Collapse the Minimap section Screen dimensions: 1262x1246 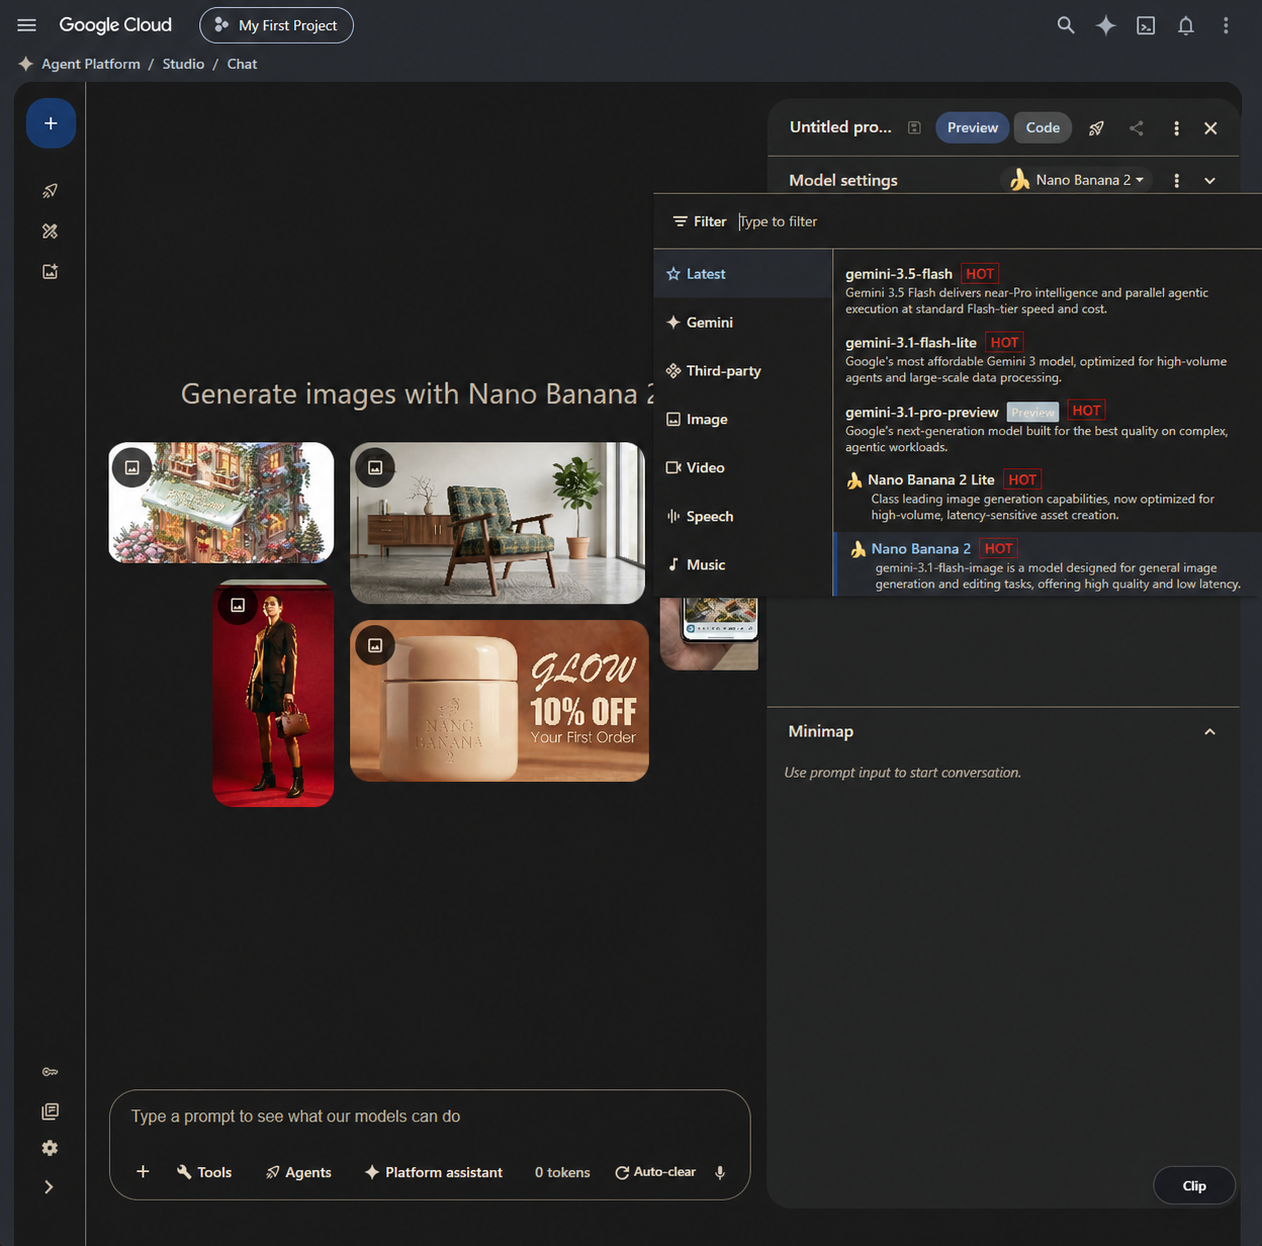click(x=1210, y=732)
